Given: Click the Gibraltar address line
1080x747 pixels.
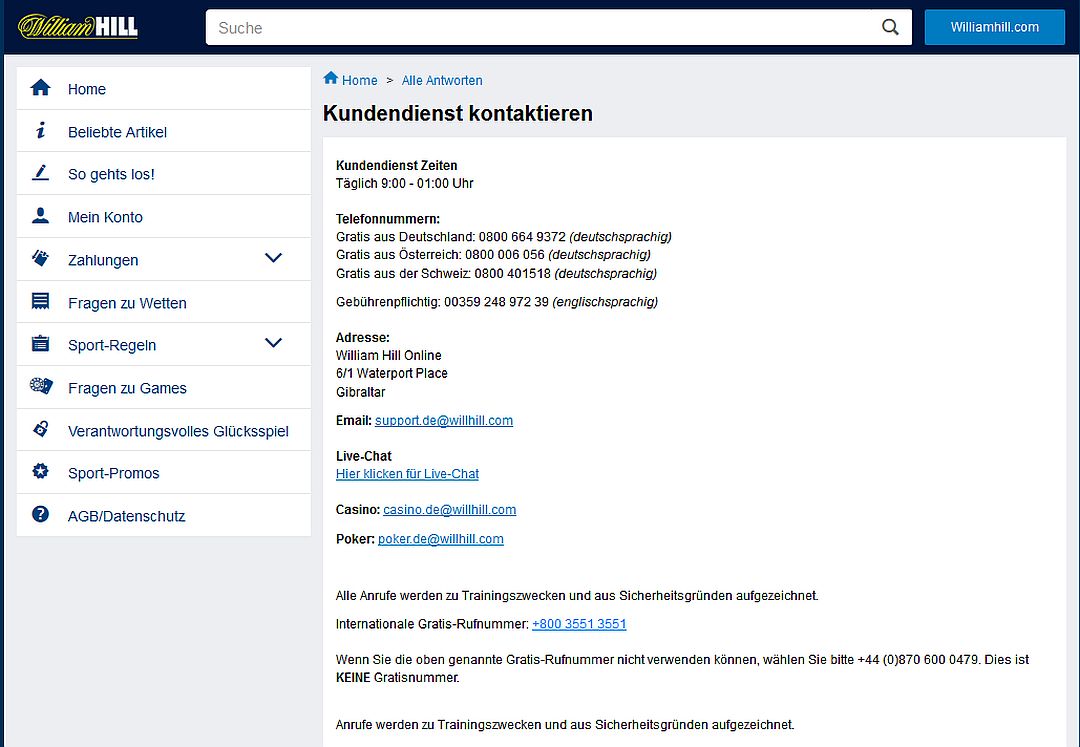Looking at the screenshot, I should coord(360,392).
